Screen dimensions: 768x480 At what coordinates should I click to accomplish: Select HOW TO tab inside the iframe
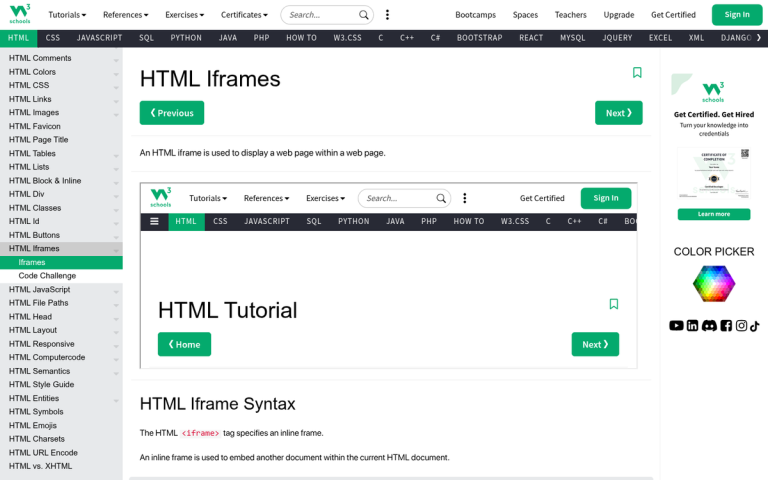tap(469, 221)
